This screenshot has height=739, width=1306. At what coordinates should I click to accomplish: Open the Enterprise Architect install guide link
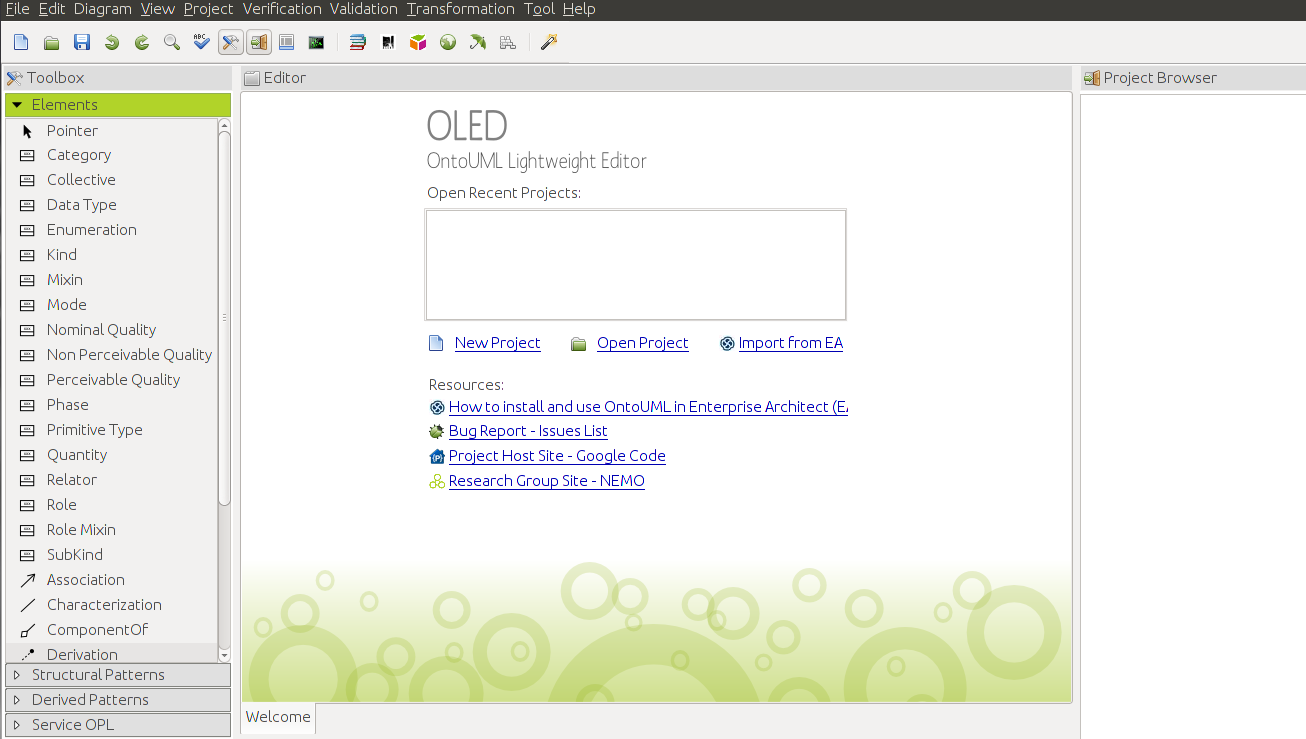click(648, 407)
